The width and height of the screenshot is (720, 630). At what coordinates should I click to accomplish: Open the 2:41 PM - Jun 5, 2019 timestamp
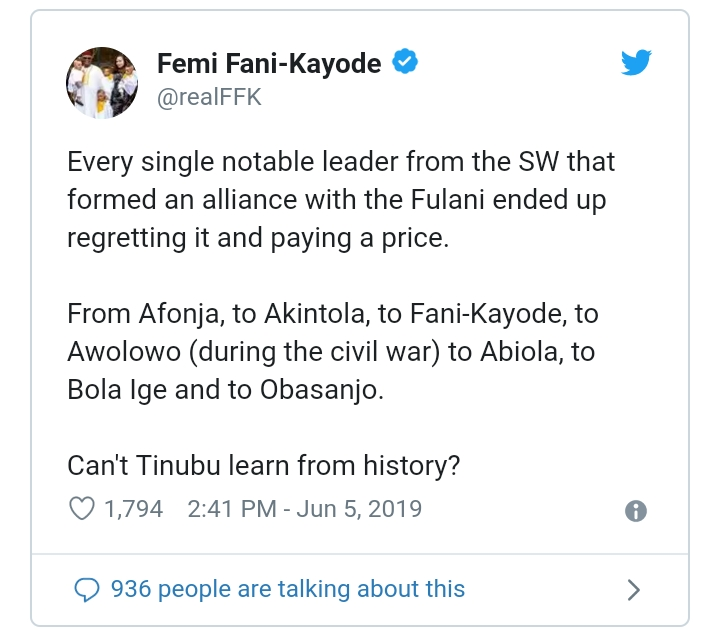(304, 509)
